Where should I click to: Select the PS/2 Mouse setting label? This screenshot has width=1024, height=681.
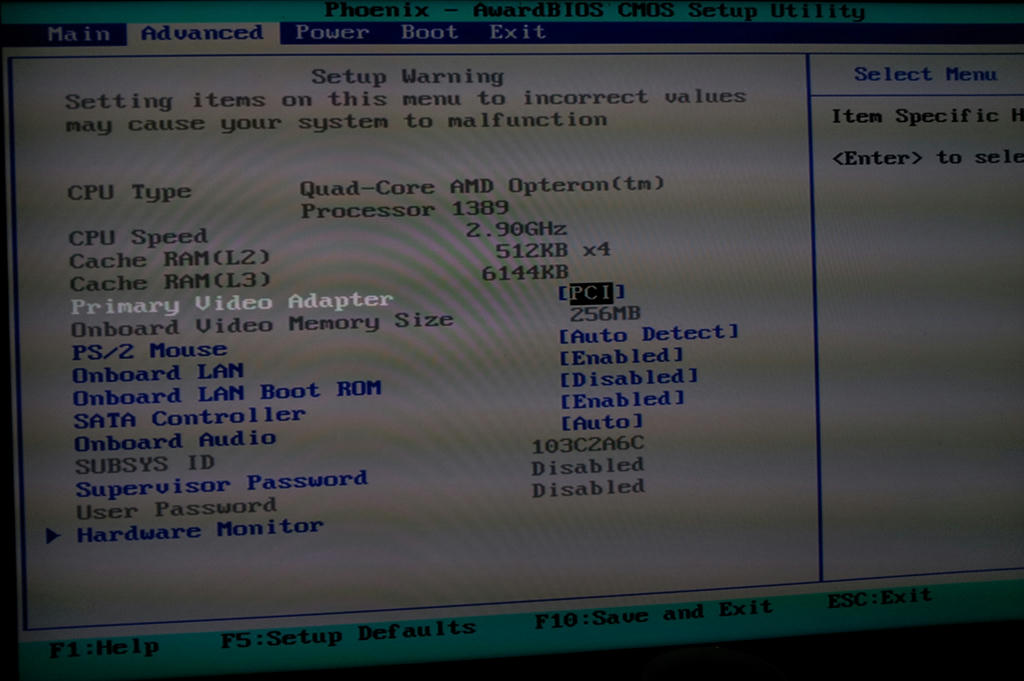[x=150, y=351]
